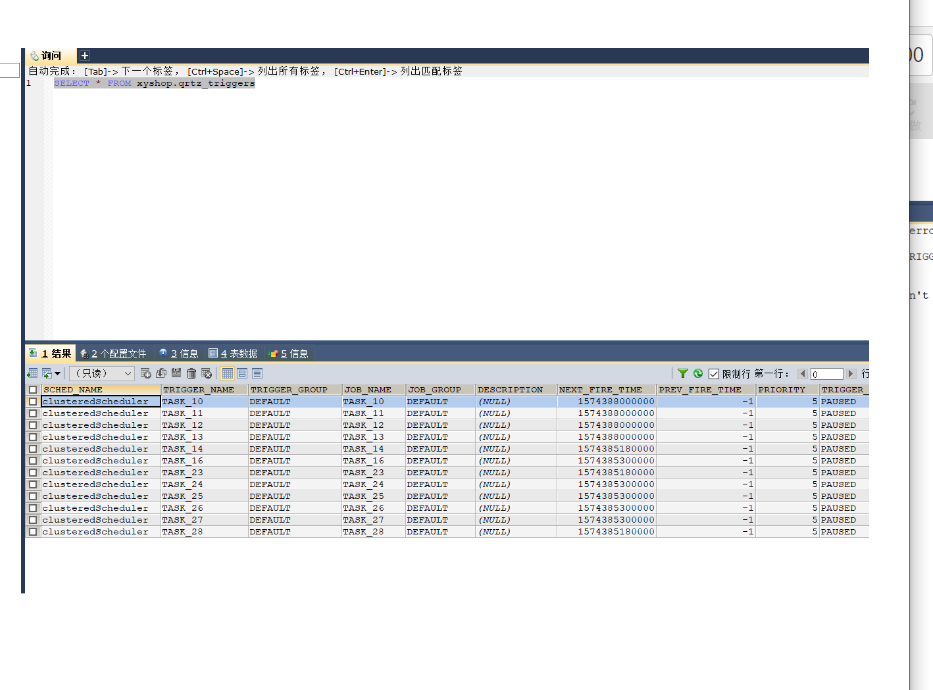
Task: Open the 5 信息 tab
Action: tap(289, 353)
